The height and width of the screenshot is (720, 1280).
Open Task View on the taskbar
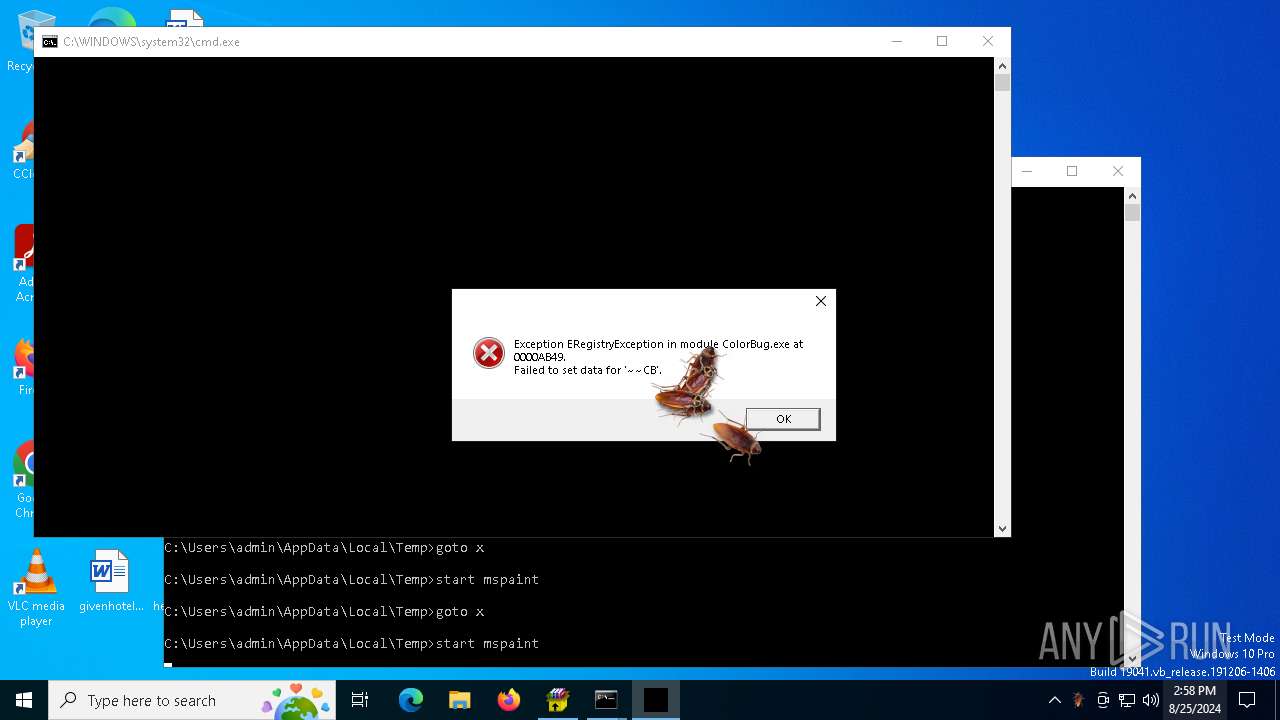(x=360, y=700)
